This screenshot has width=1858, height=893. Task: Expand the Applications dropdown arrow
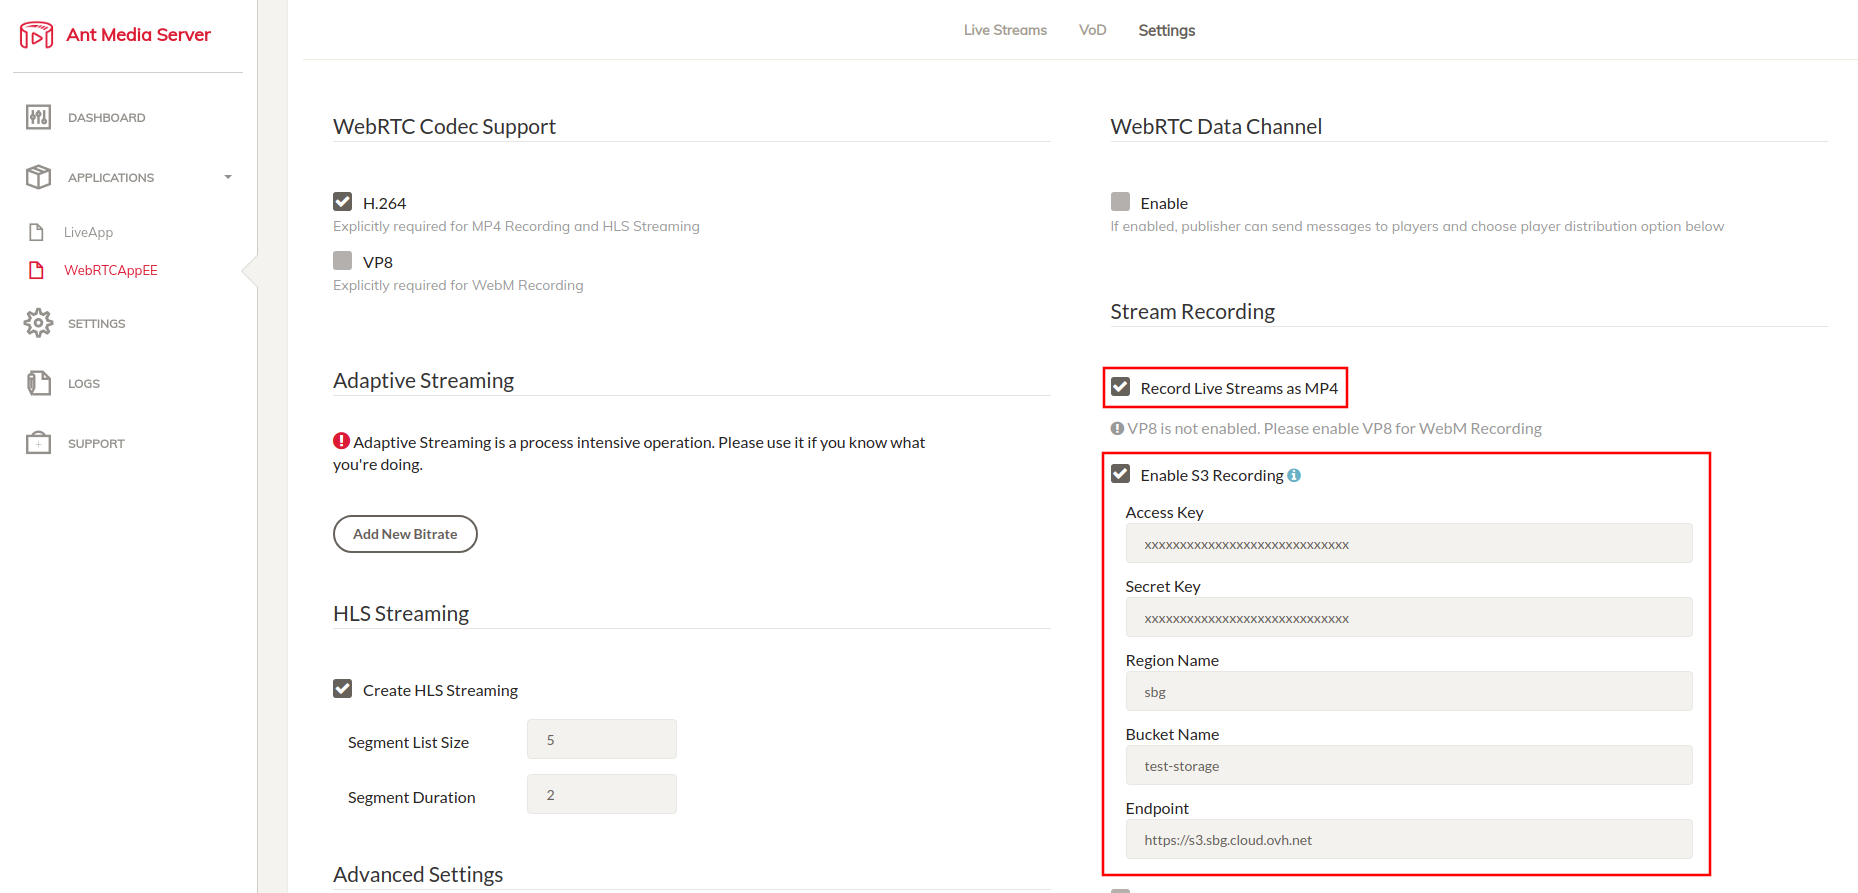[x=228, y=177]
